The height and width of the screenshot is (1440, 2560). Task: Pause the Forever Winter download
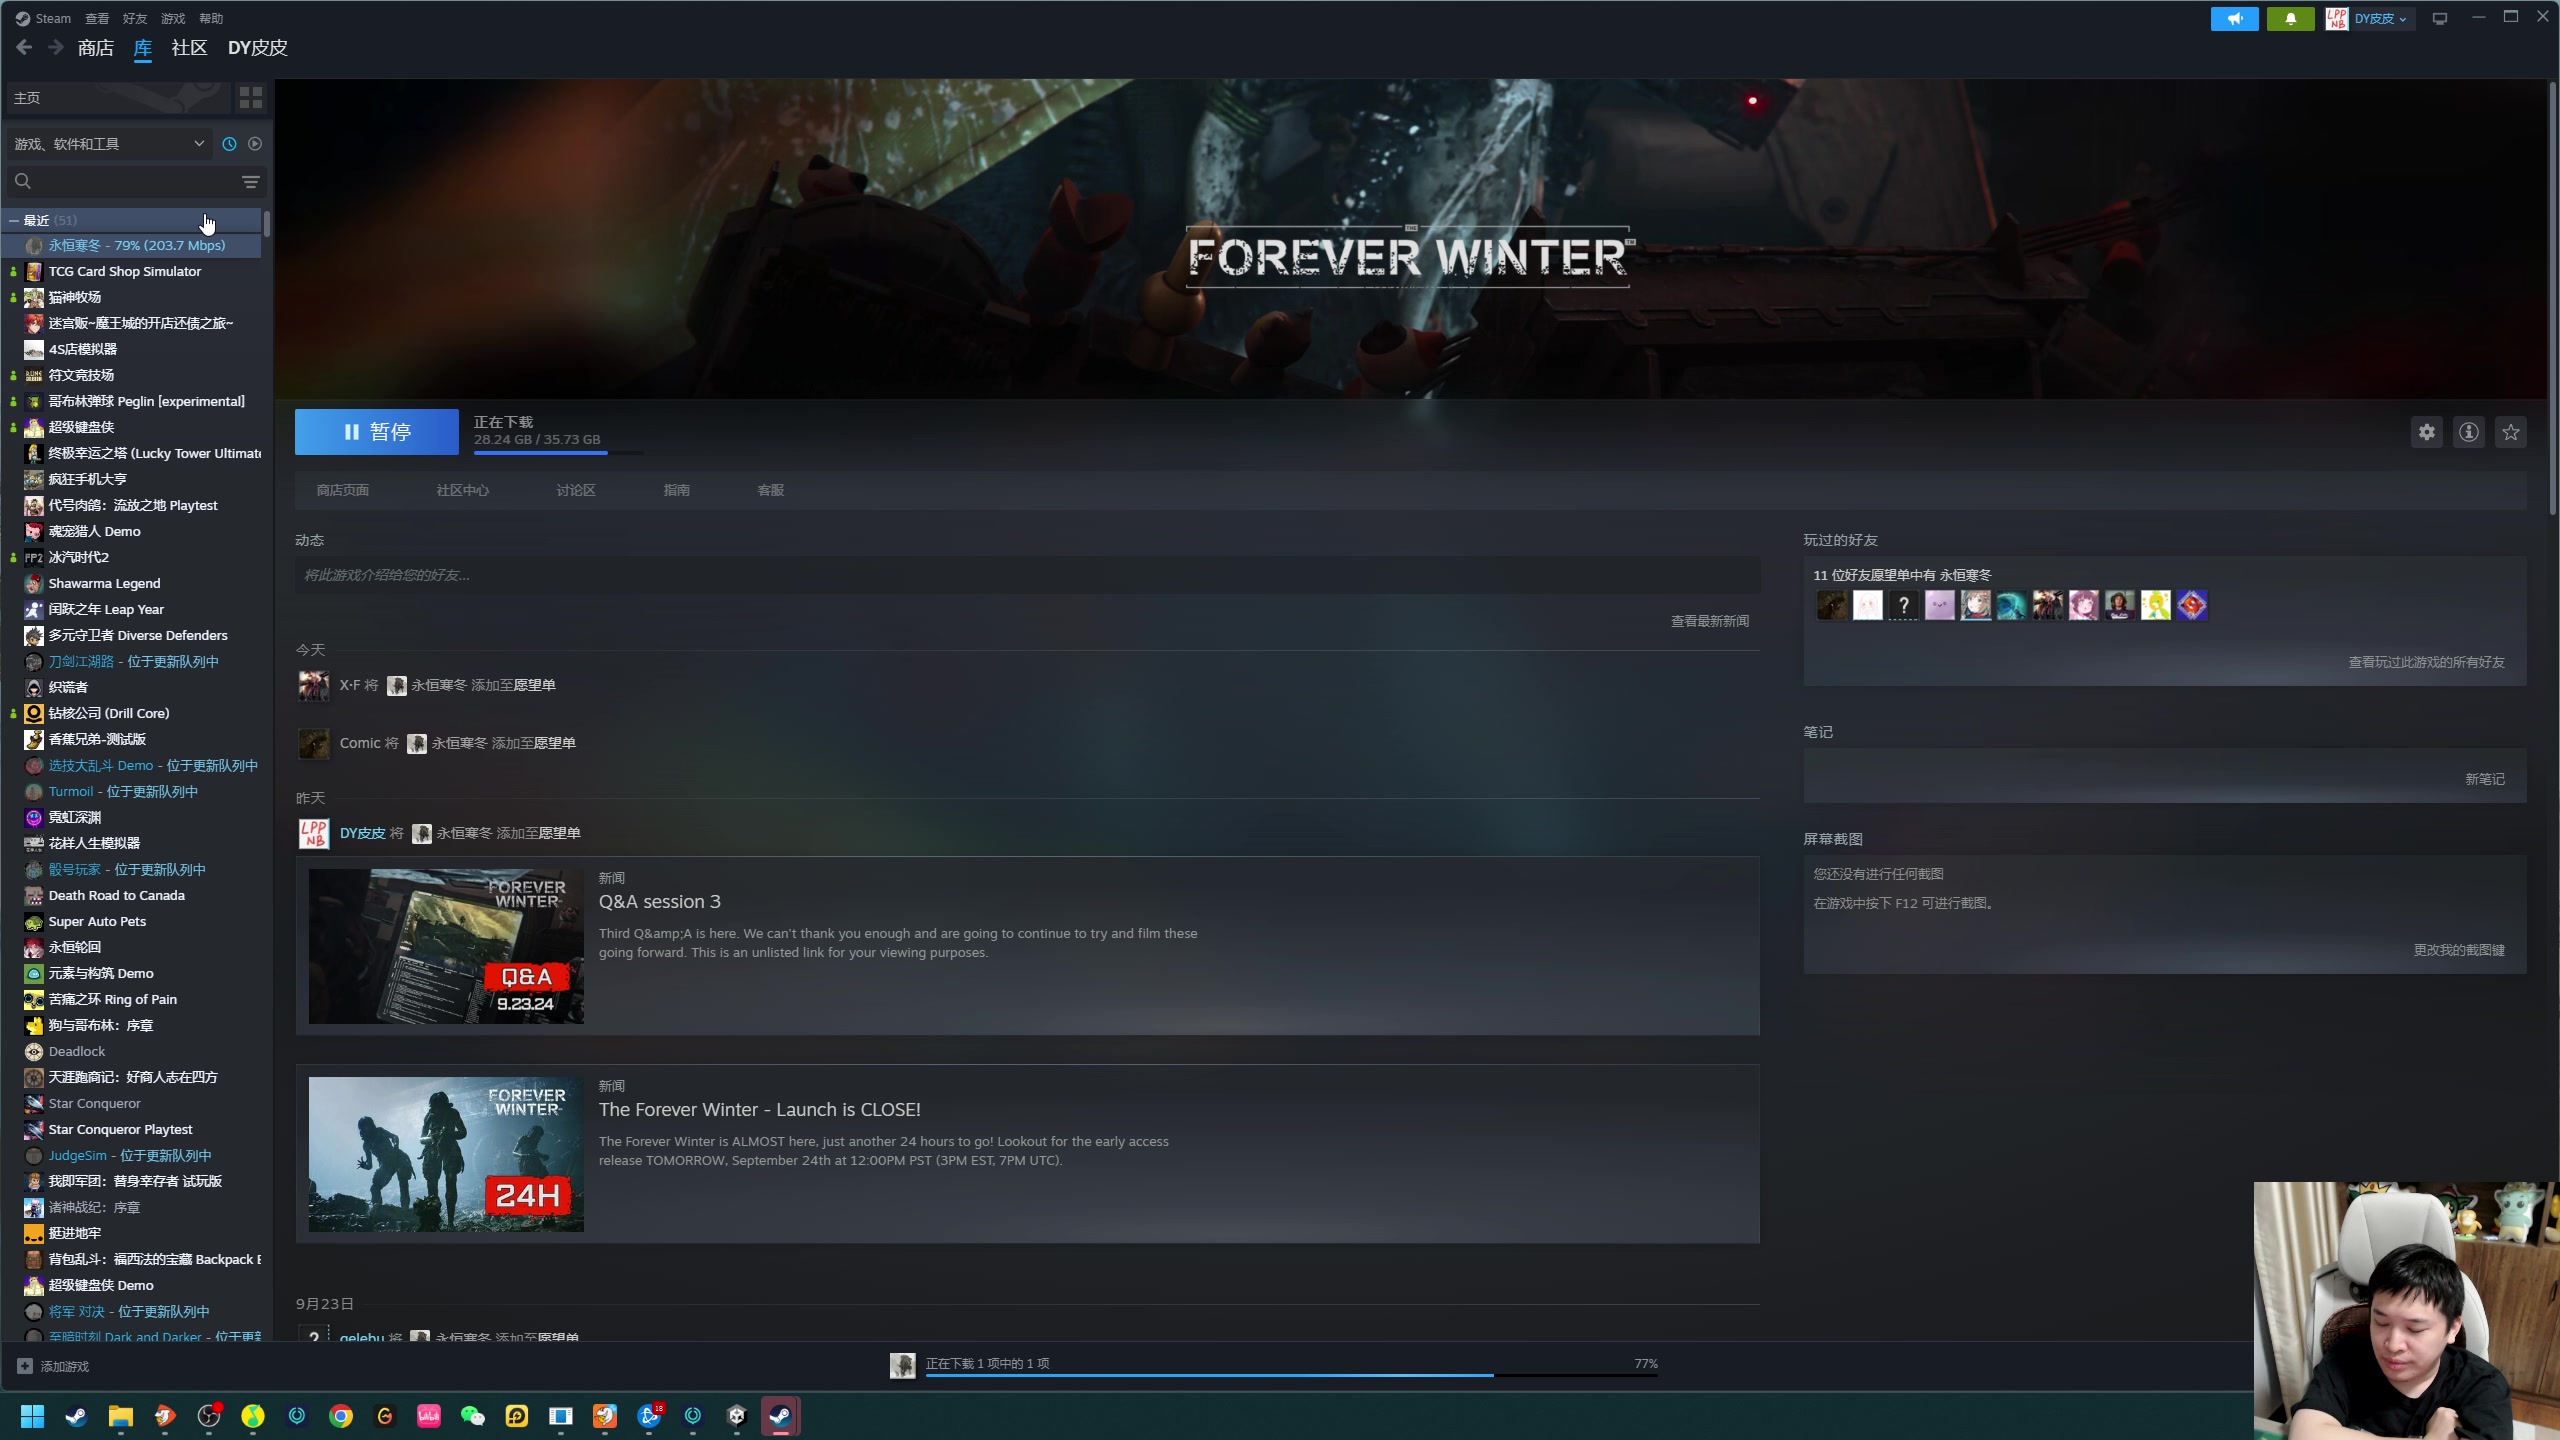[x=377, y=432]
